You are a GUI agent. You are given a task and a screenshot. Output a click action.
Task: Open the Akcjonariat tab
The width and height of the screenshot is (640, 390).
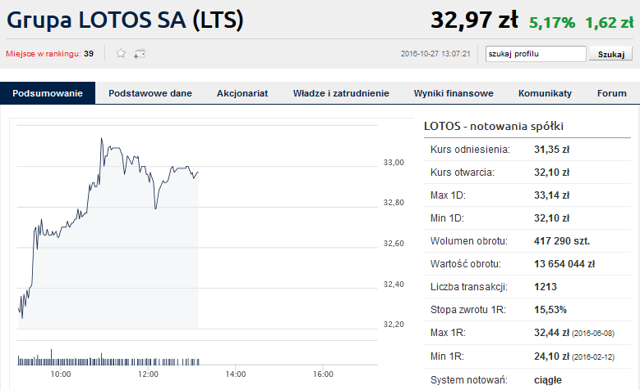point(242,93)
